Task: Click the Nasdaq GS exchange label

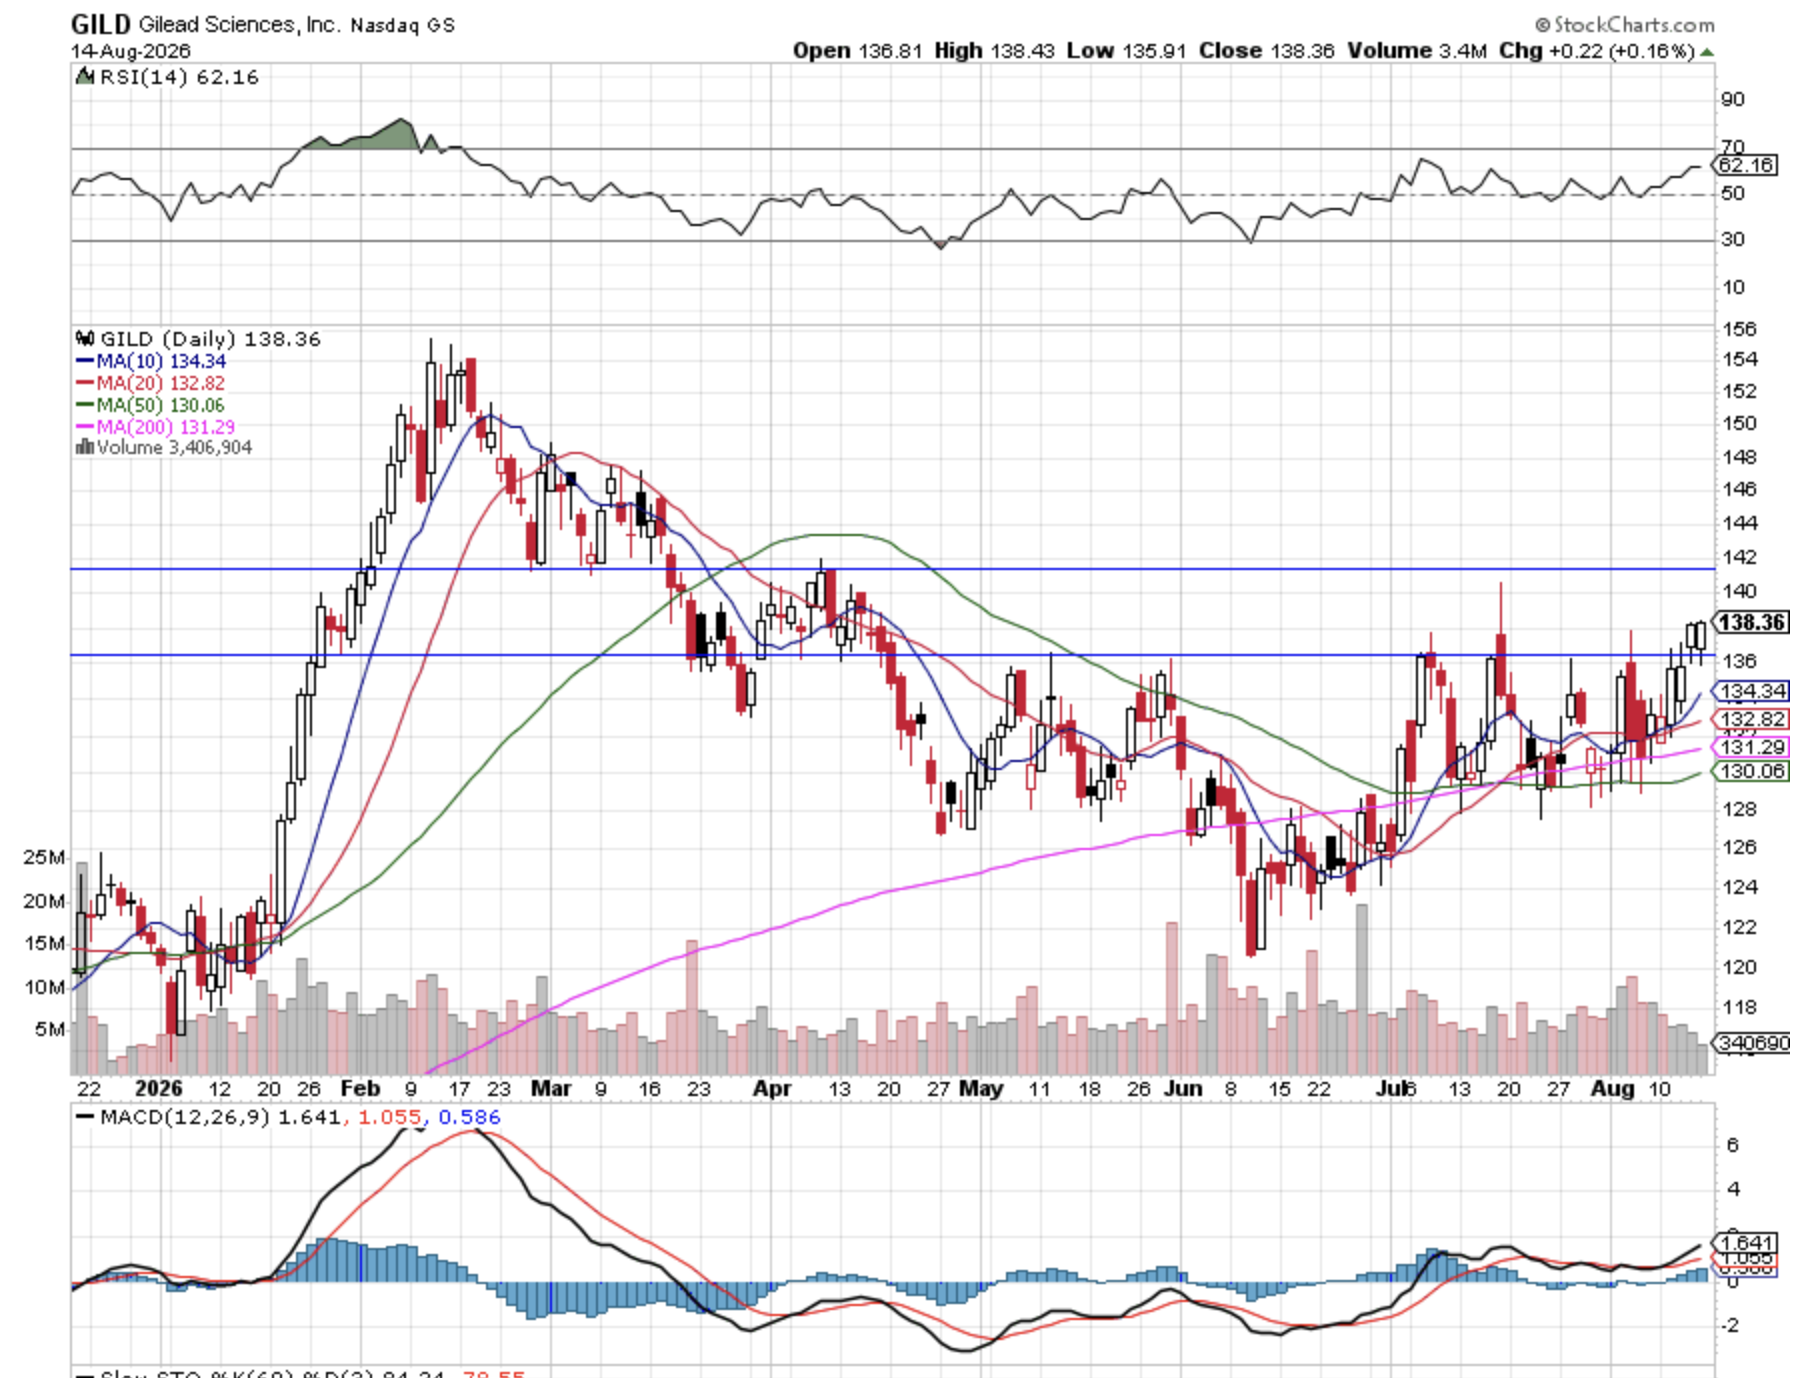Action: click(402, 25)
